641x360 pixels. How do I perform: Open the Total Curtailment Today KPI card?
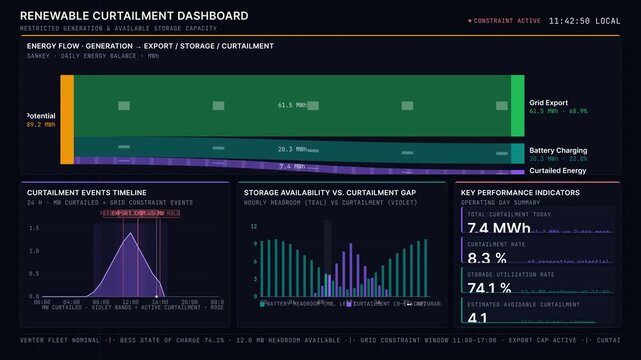pos(538,221)
